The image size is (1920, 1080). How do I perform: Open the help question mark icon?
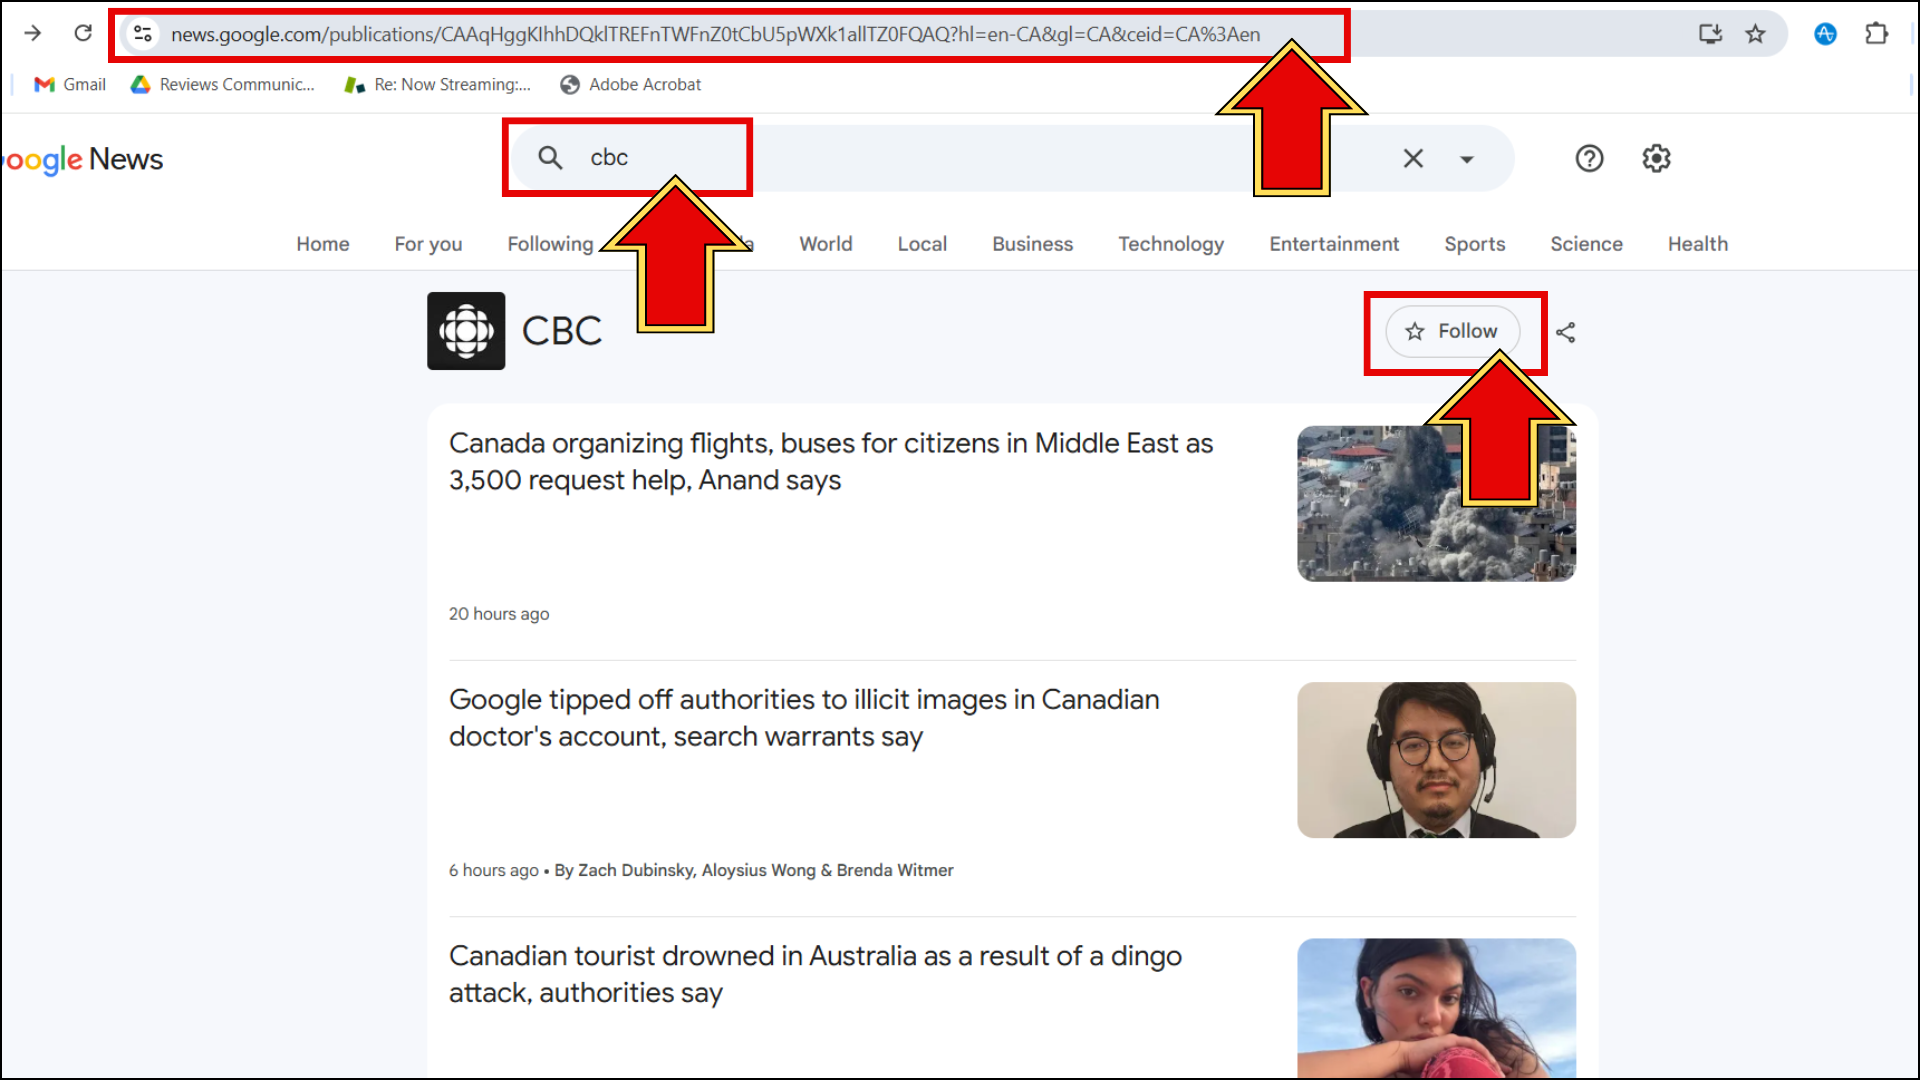pyautogui.click(x=1589, y=158)
